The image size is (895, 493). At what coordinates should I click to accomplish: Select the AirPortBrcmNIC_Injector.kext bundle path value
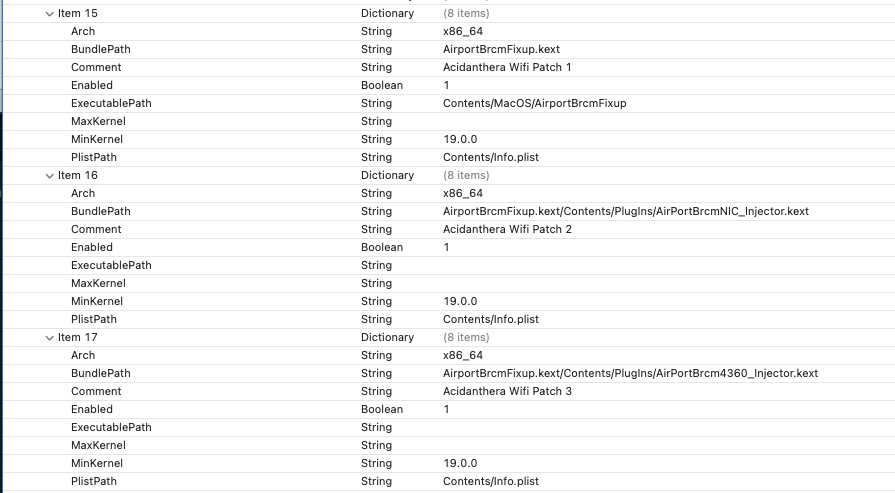click(625, 212)
